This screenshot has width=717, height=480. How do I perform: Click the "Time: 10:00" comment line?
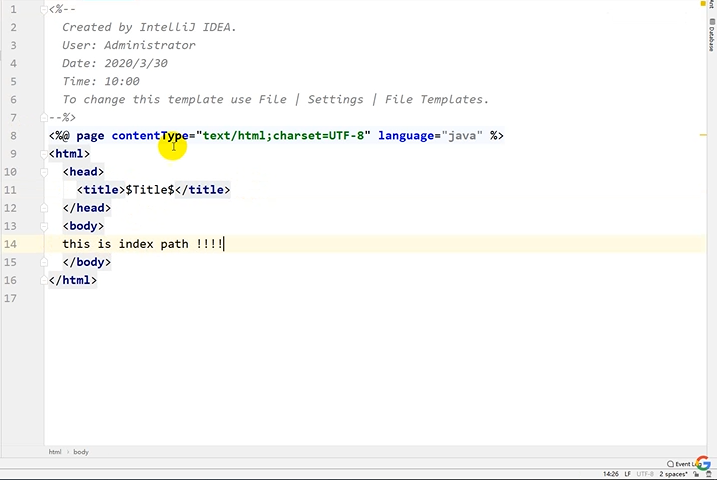pos(101,81)
